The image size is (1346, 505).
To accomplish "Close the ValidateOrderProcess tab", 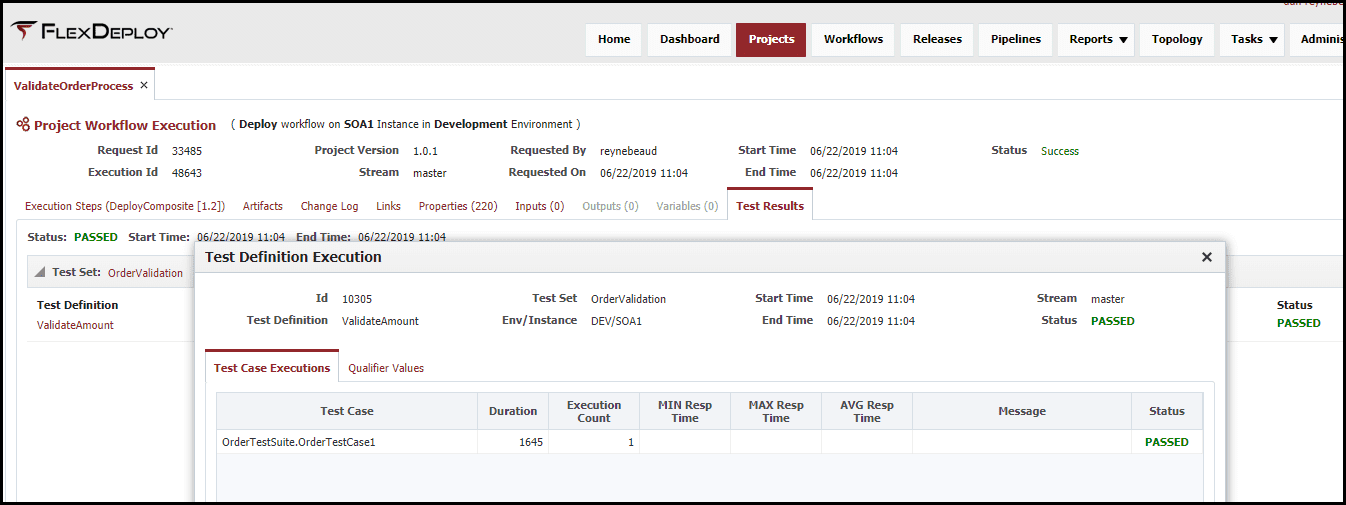I will coord(144,86).
